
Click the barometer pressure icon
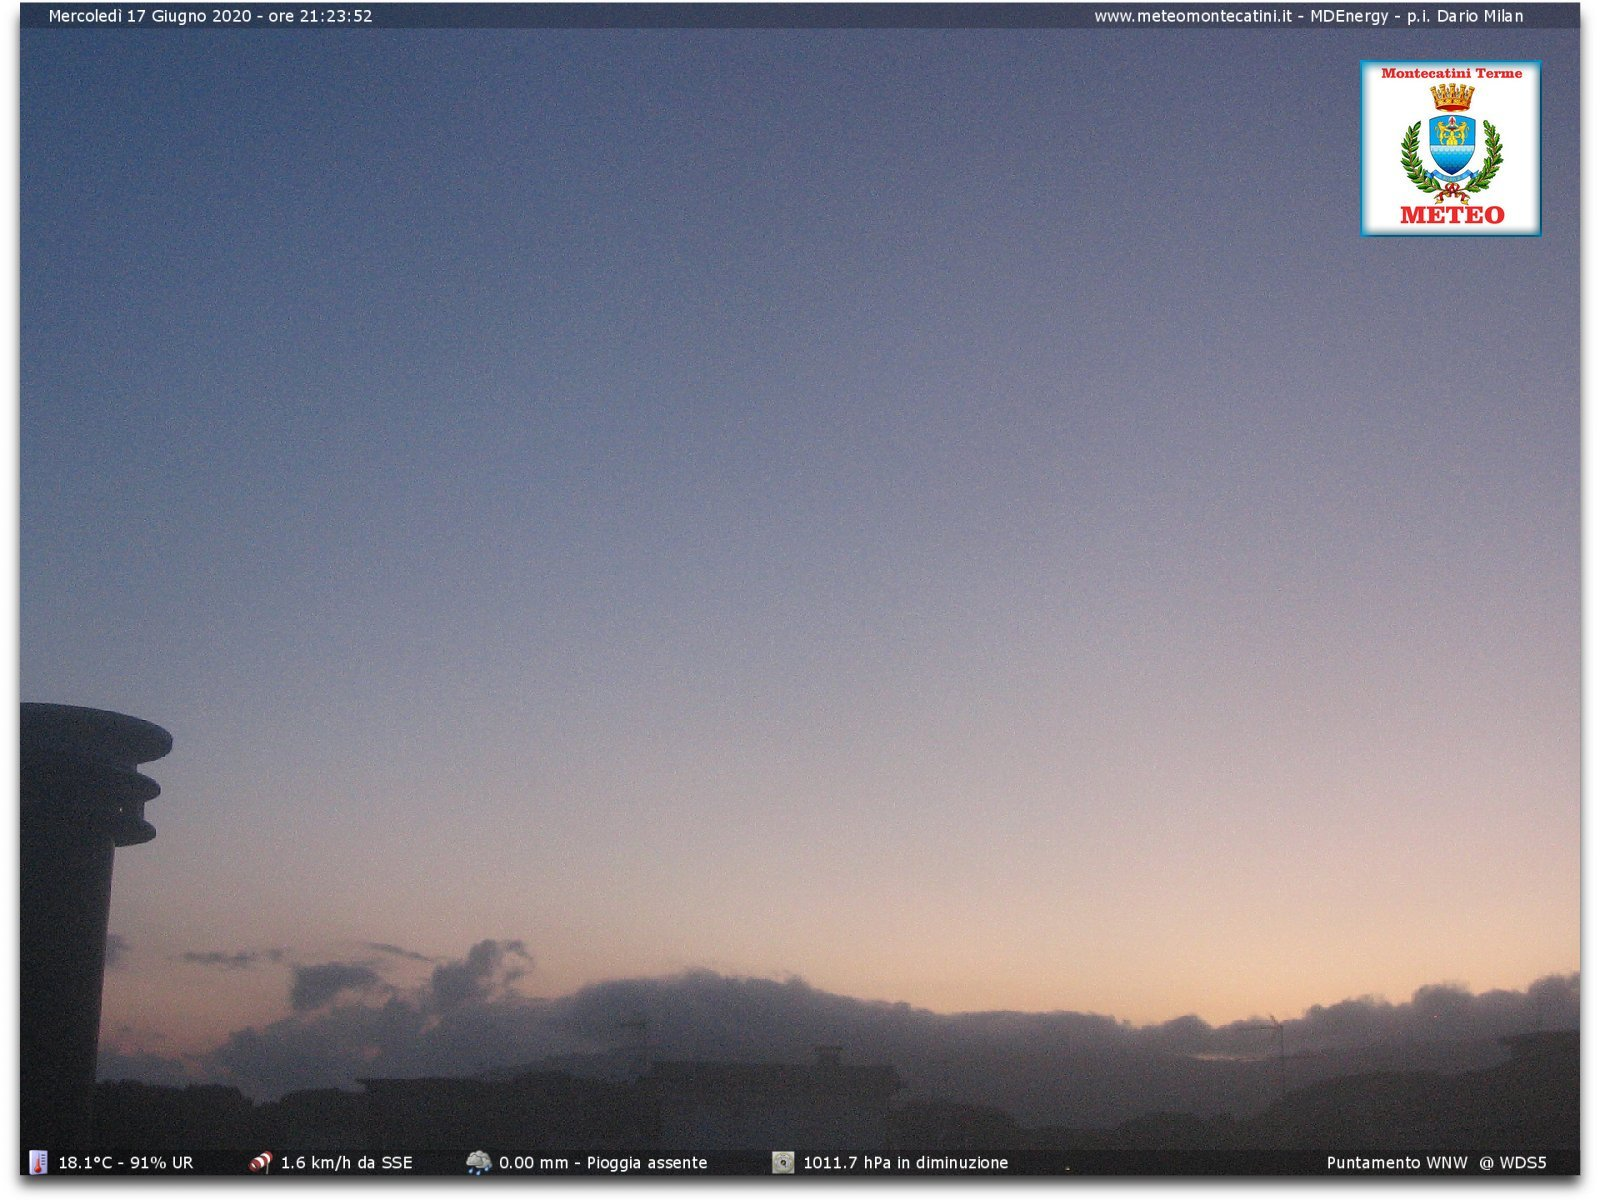coord(783,1162)
